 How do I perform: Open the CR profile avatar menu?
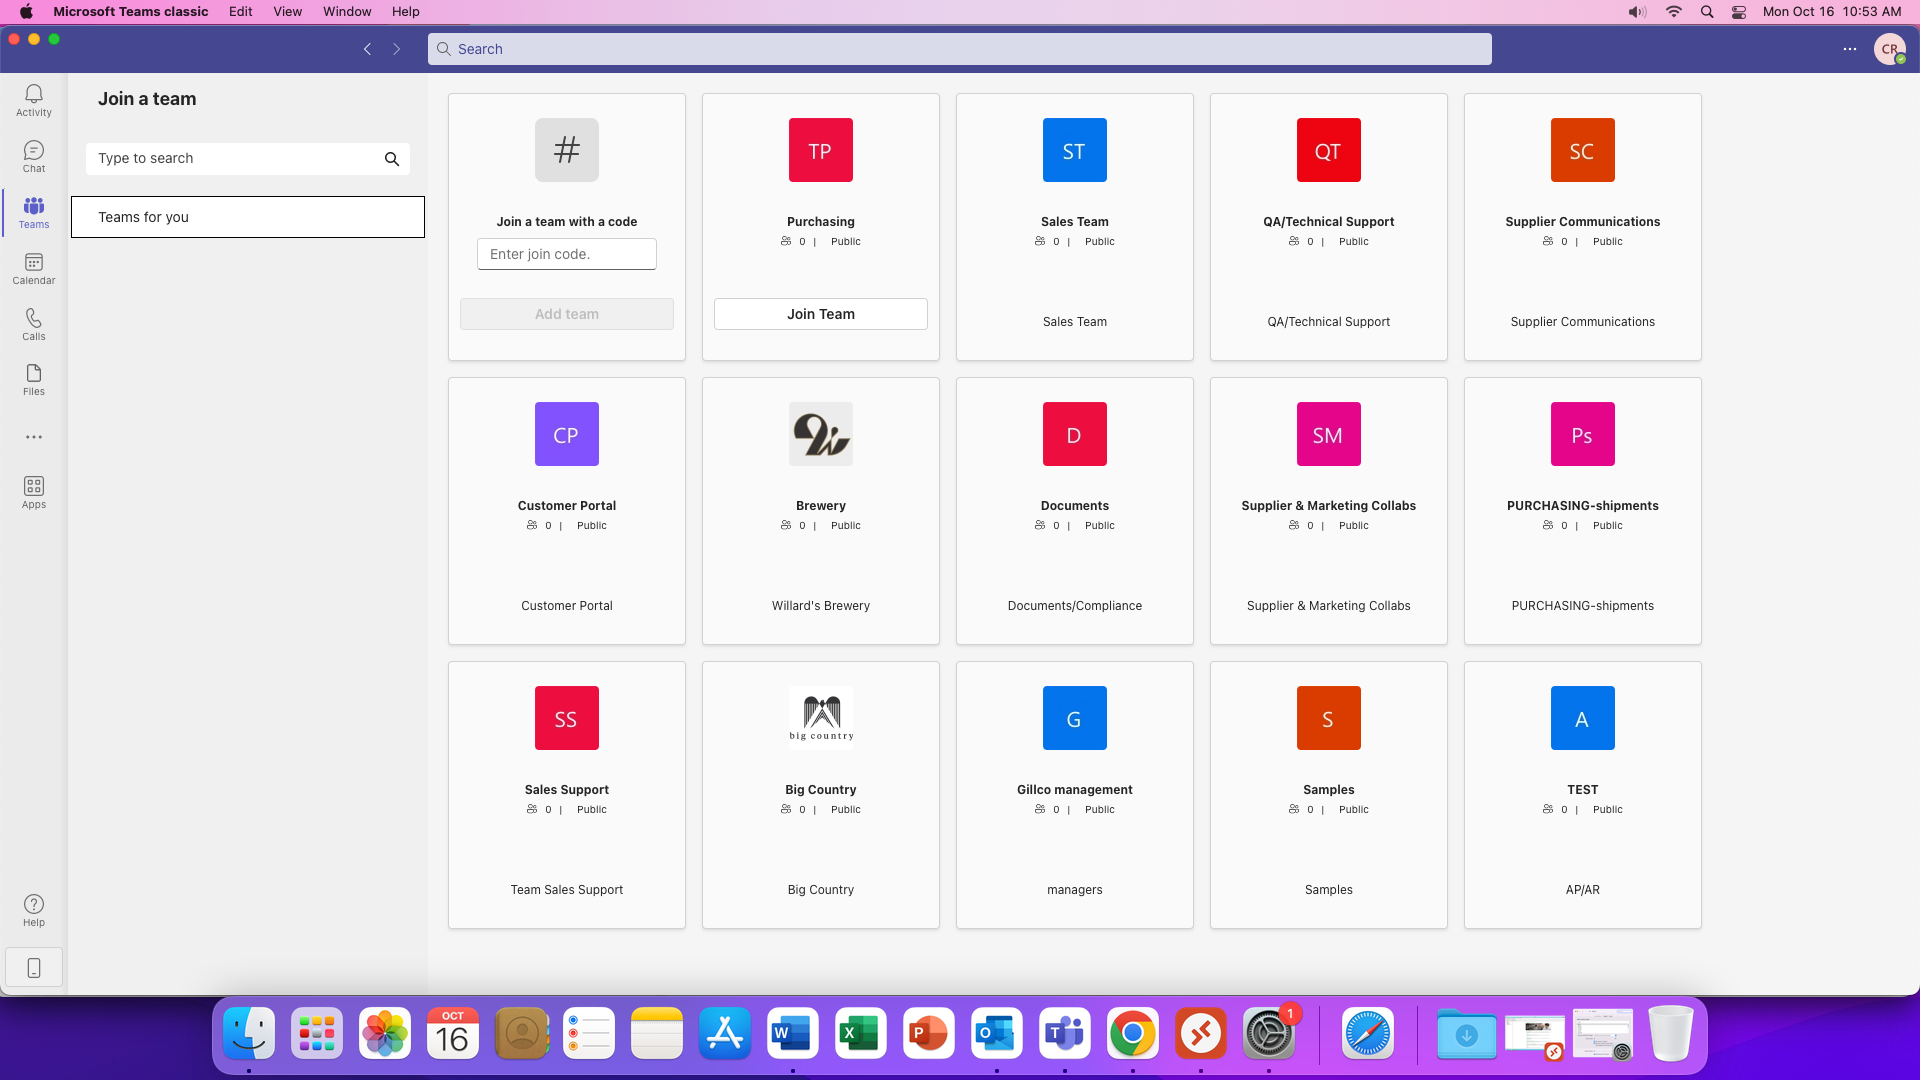coord(1888,49)
